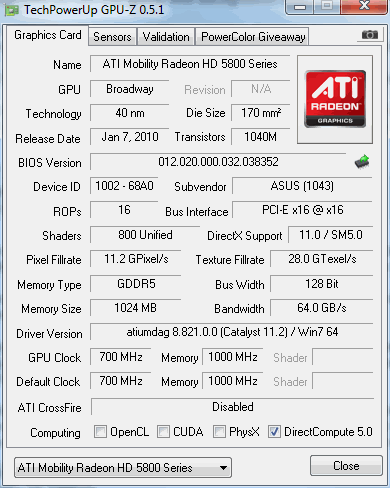Select the Transistors value 1040M
390x488 pixels.
261,137
